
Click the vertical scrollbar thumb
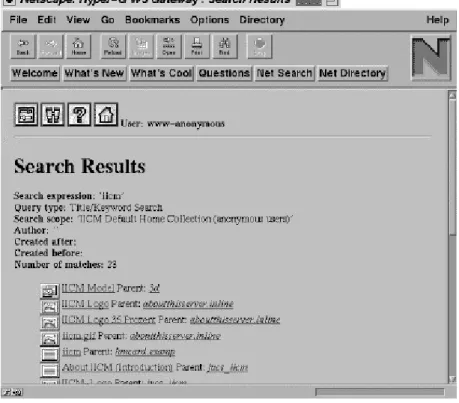click(x=452, y=168)
